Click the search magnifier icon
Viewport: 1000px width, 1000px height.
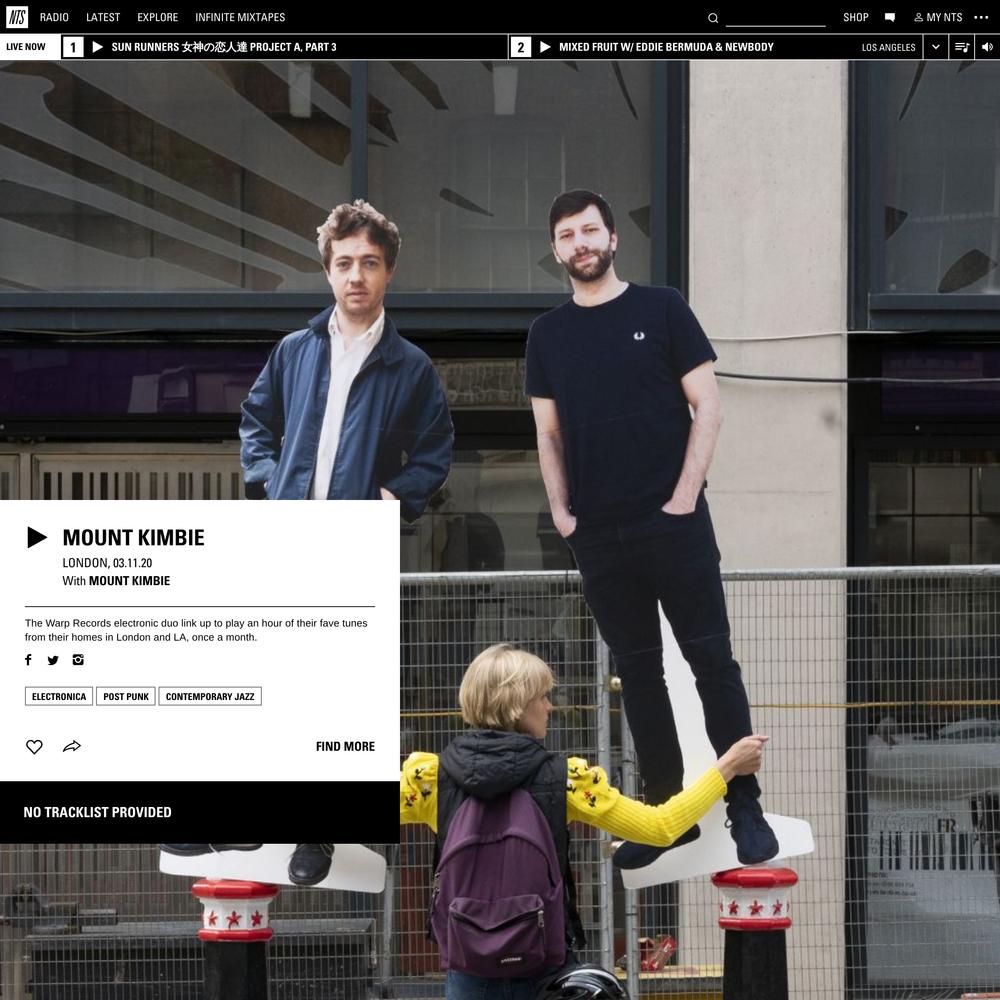pos(713,18)
